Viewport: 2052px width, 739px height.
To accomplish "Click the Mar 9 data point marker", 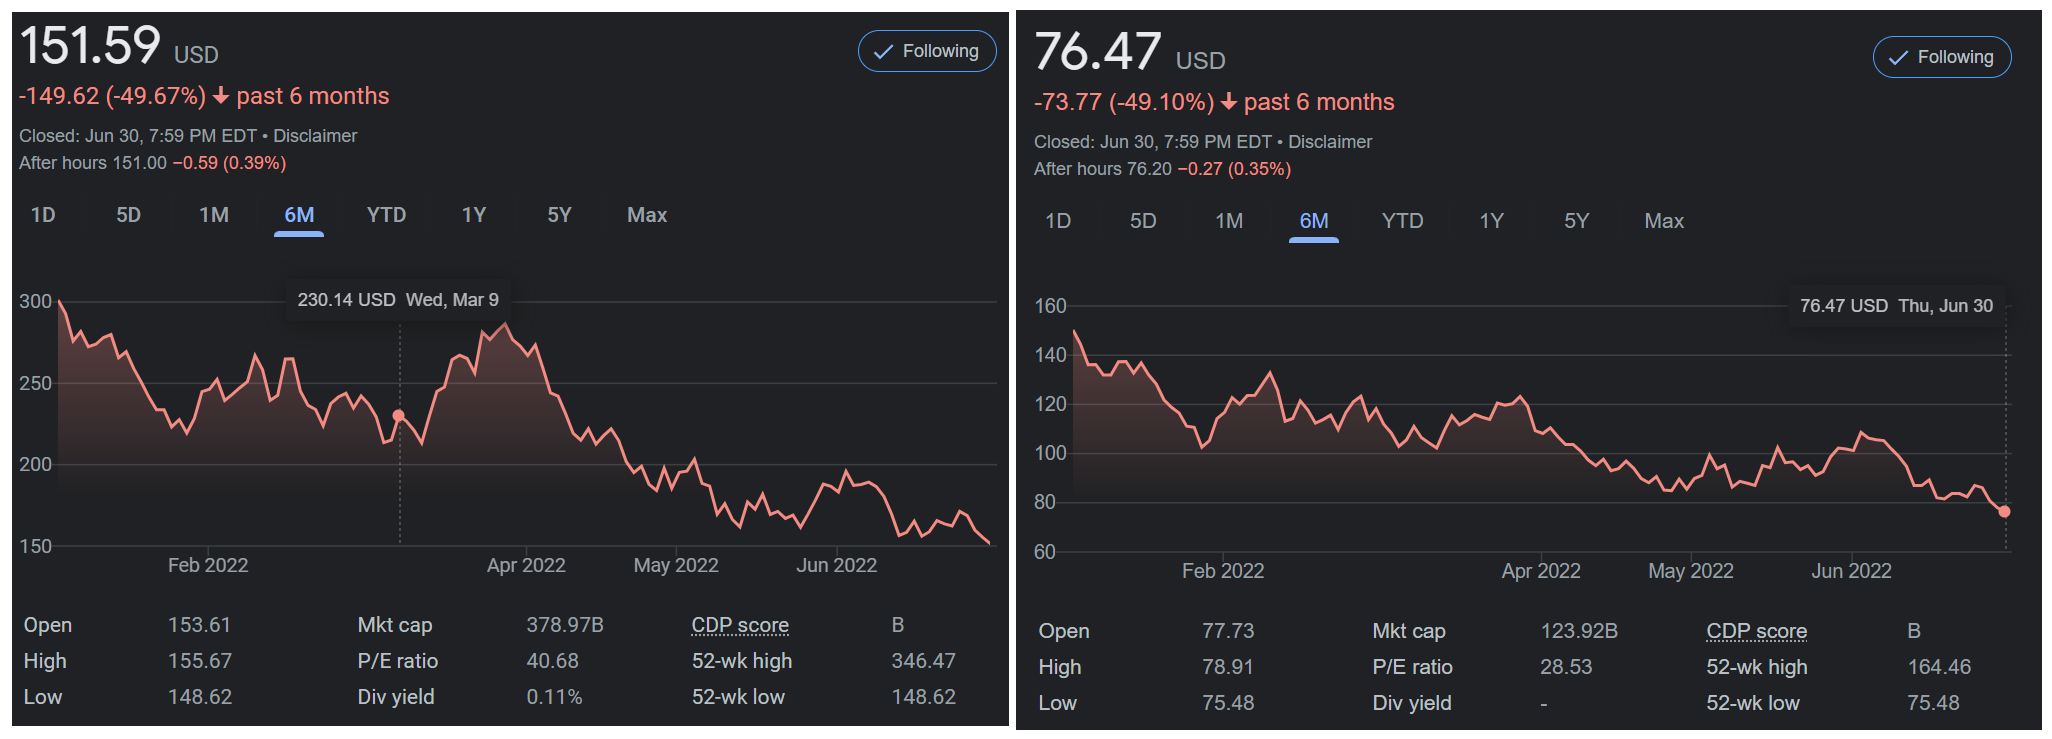I will click(x=399, y=415).
